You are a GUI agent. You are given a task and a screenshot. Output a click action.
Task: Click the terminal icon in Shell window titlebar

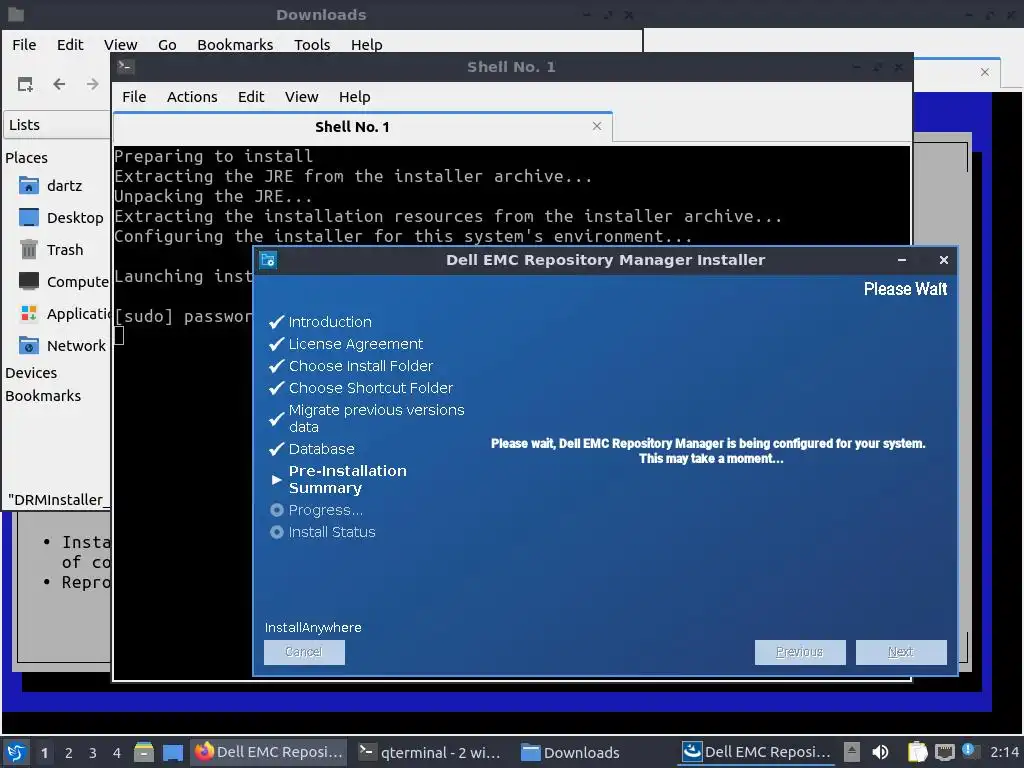(x=126, y=67)
